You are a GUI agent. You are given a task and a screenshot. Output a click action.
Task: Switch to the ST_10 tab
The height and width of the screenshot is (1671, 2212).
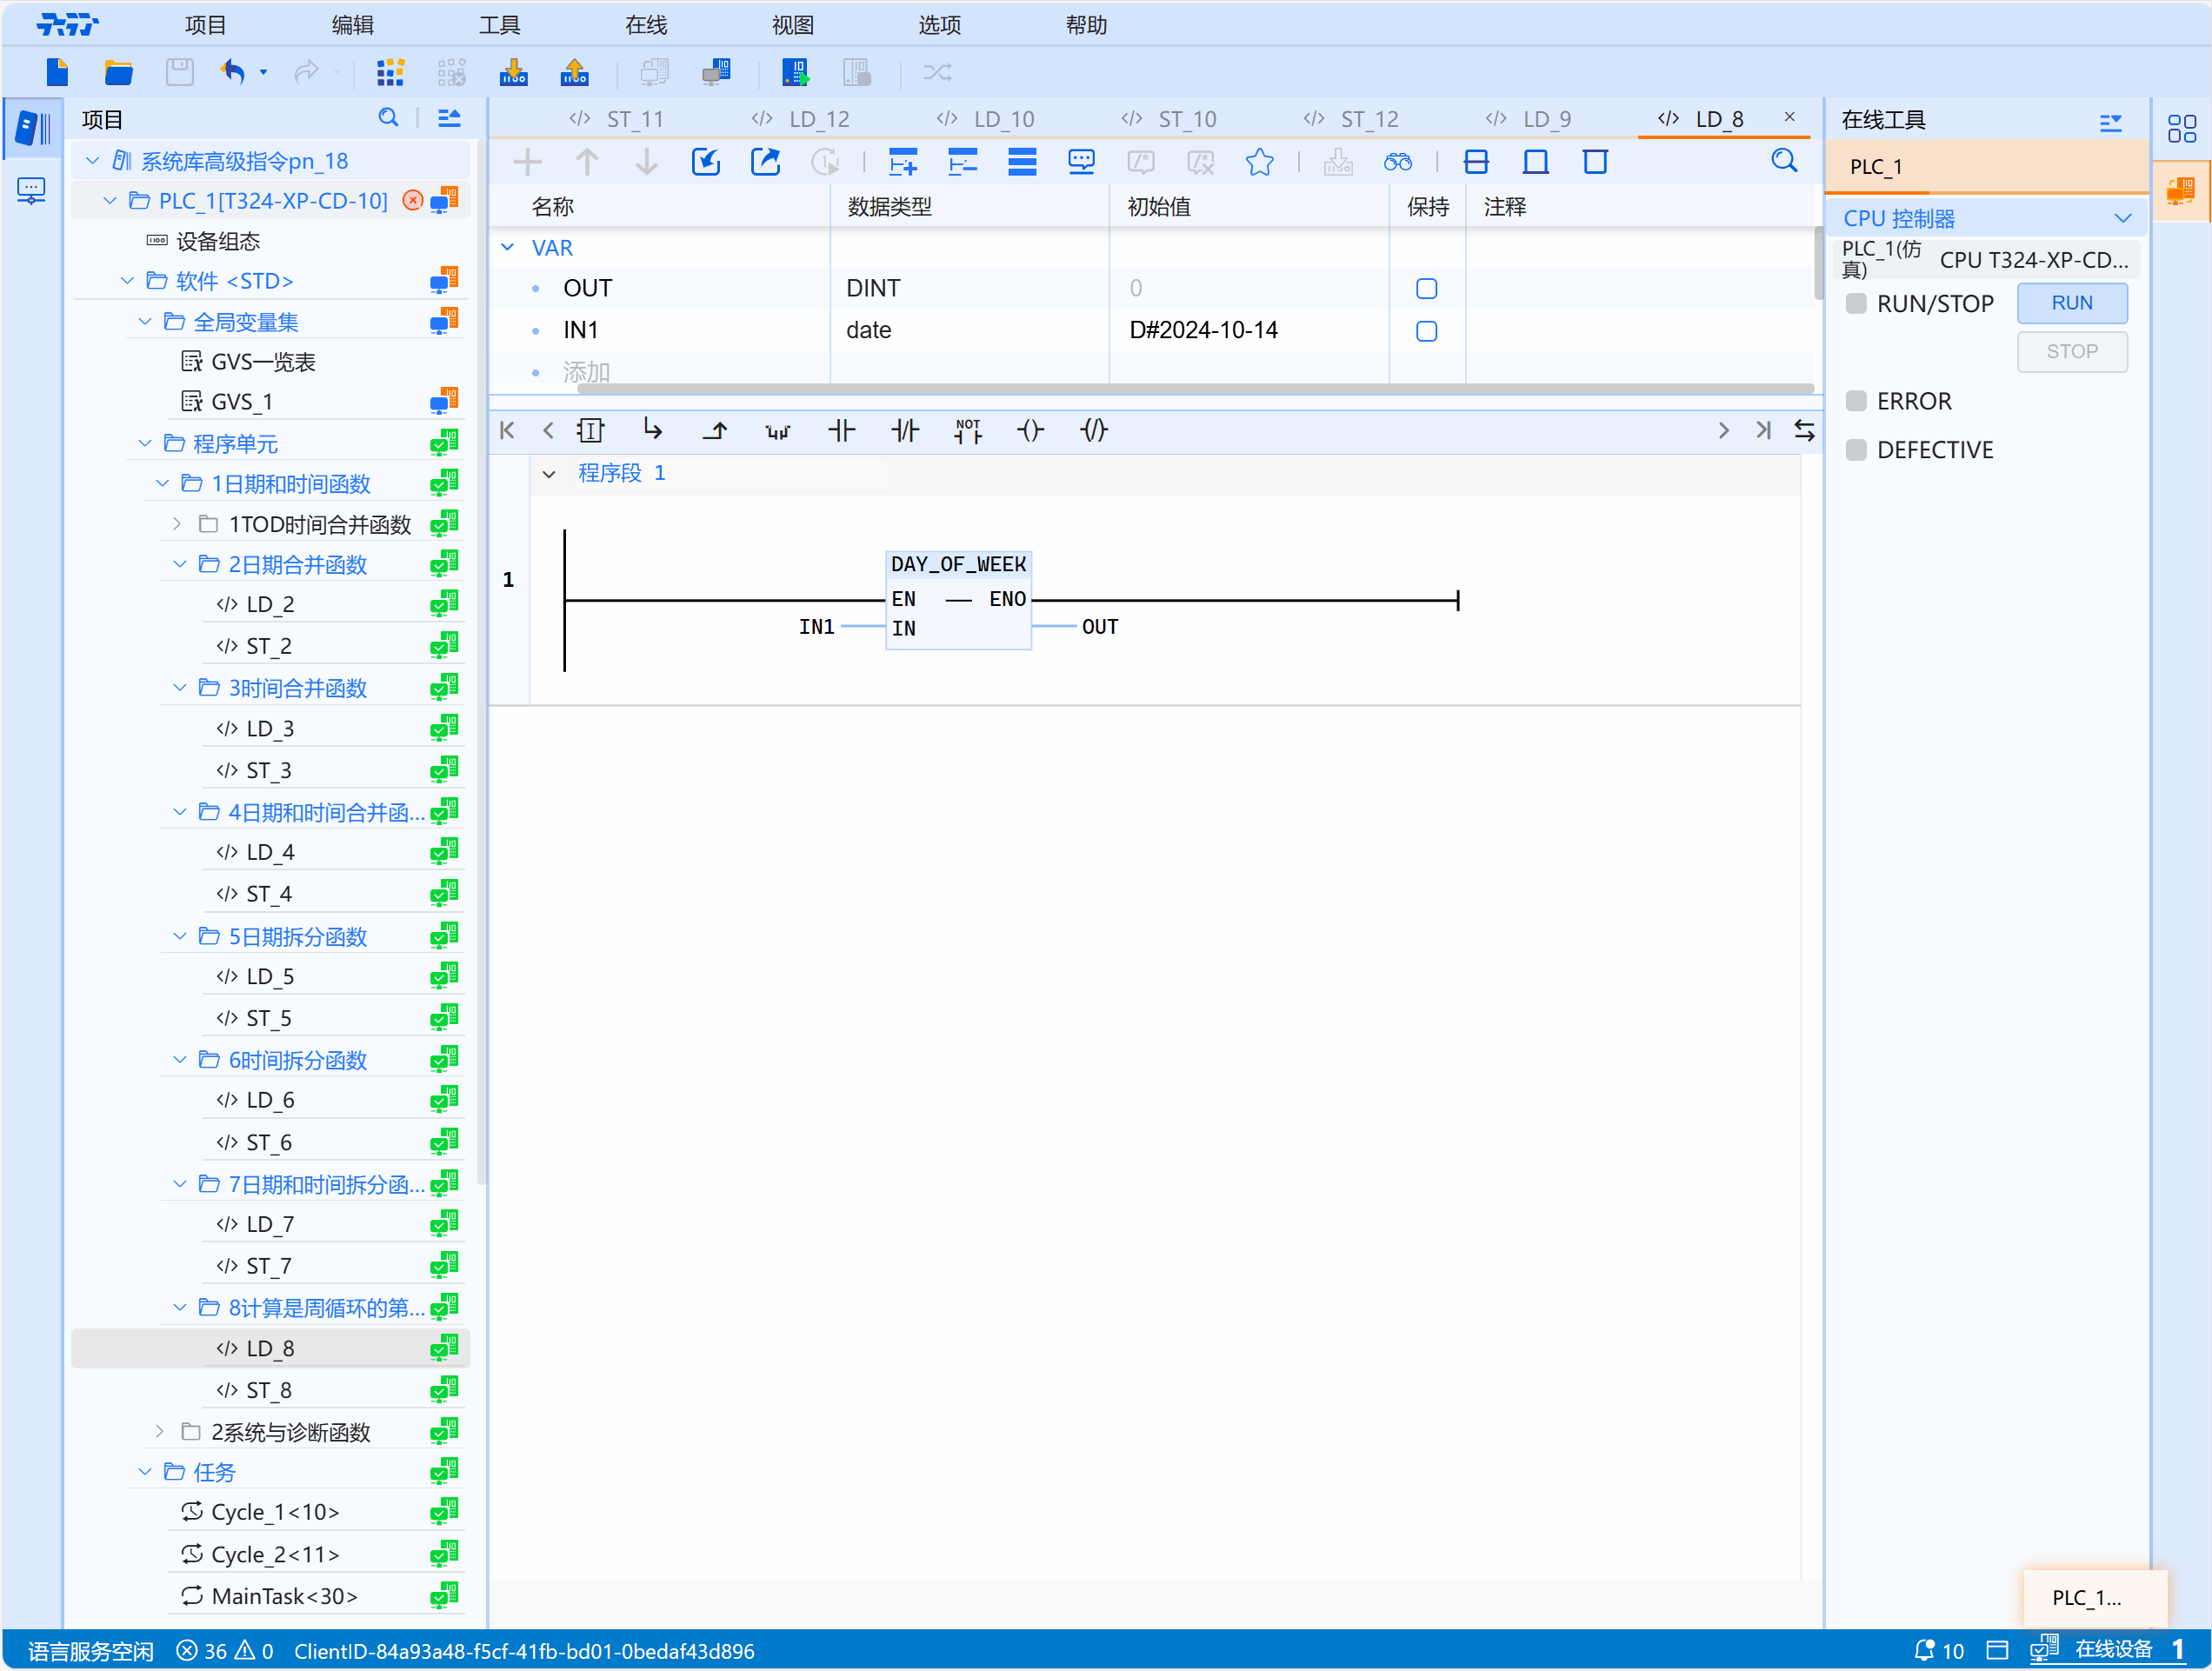(1186, 119)
